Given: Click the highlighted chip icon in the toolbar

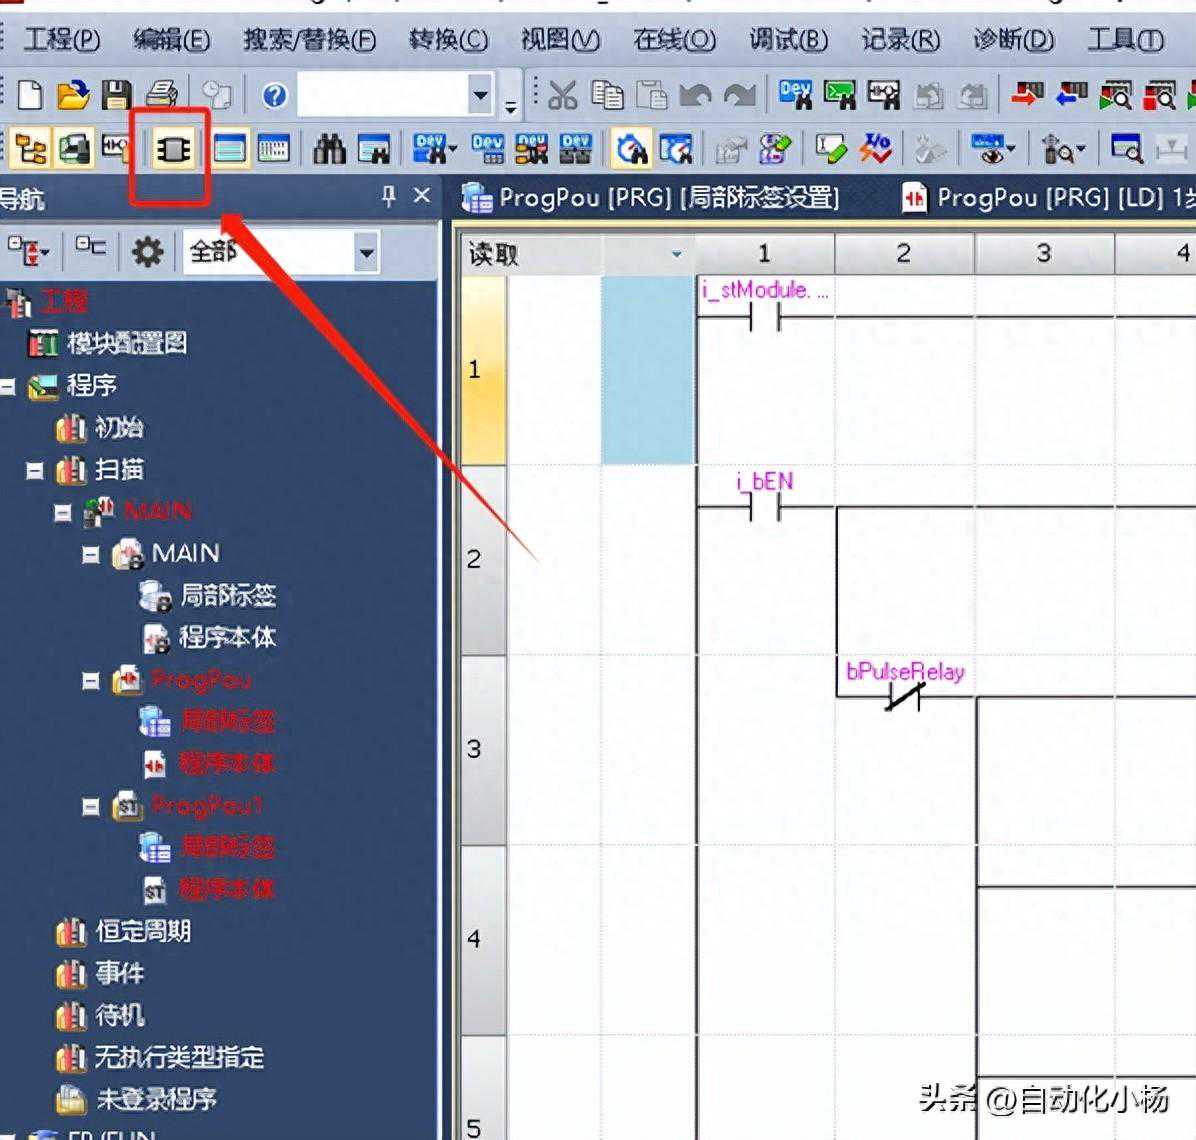Looking at the screenshot, I should click(x=172, y=150).
